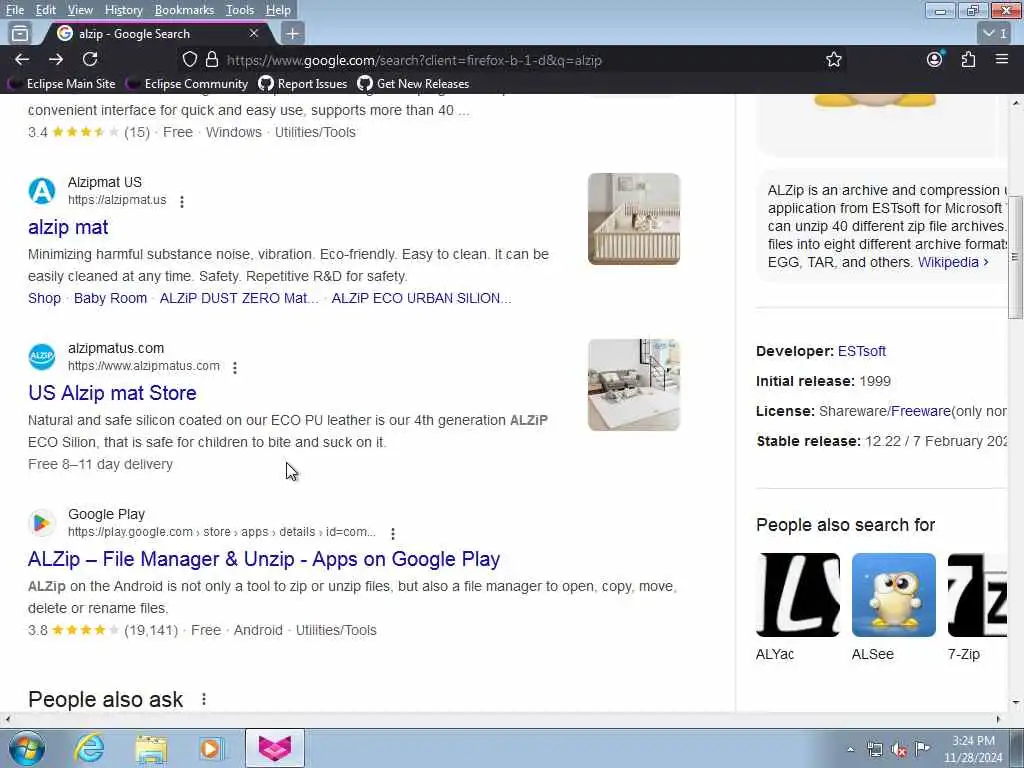Open ALZip File Manager Google Play result

click(x=264, y=559)
